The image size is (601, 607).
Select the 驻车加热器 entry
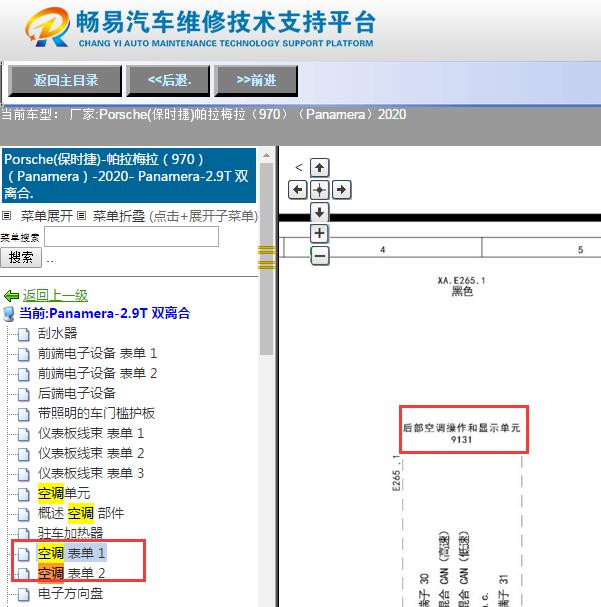70,533
